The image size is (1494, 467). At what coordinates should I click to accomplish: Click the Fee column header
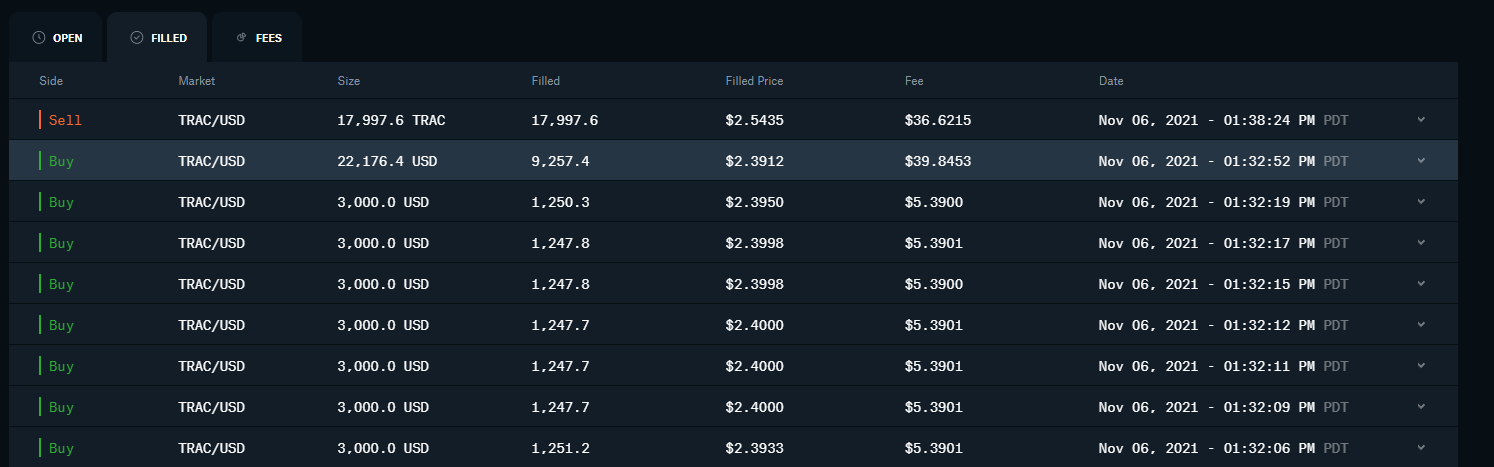point(914,81)
